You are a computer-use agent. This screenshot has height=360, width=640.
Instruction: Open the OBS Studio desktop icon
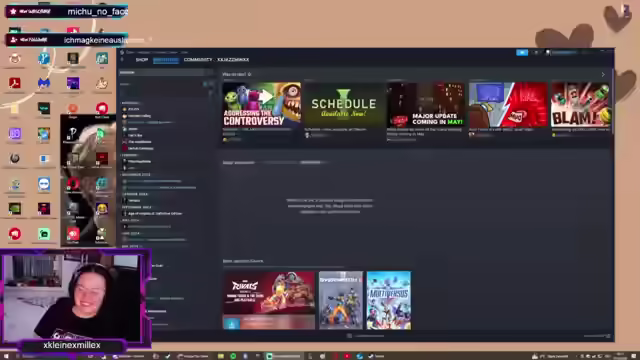pos(15,159)
